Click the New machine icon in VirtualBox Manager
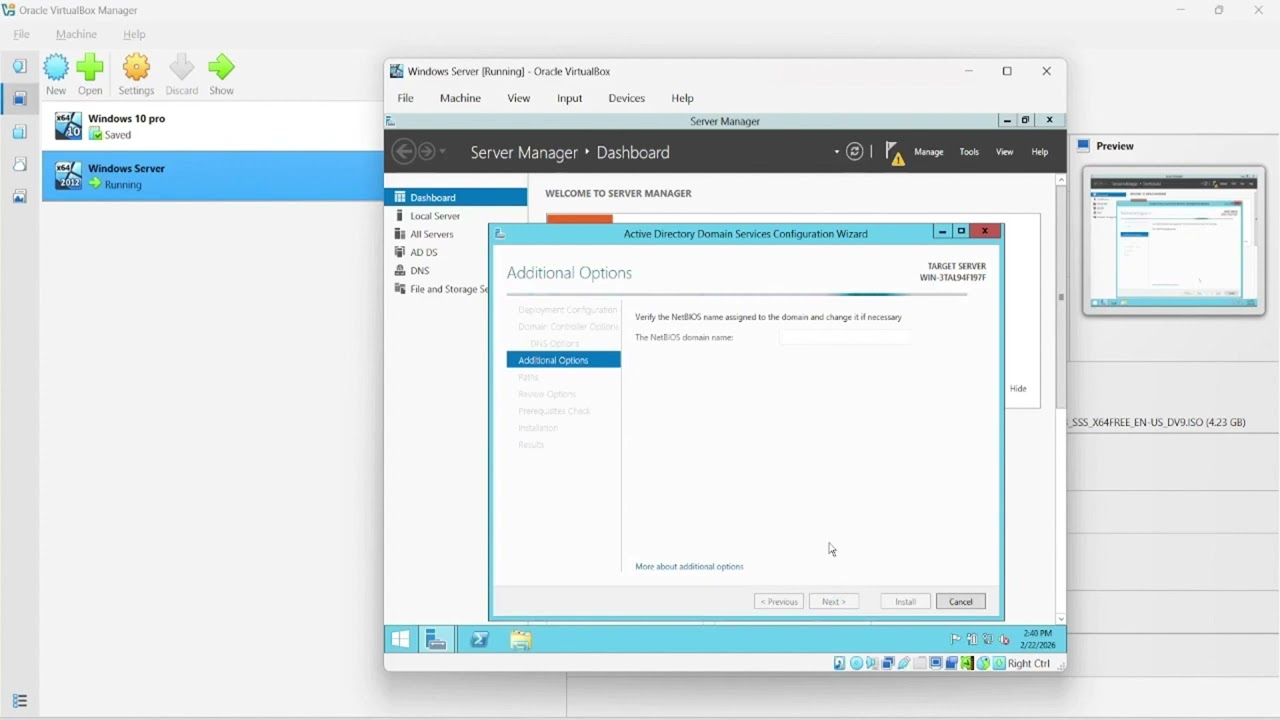 point(56,68)
